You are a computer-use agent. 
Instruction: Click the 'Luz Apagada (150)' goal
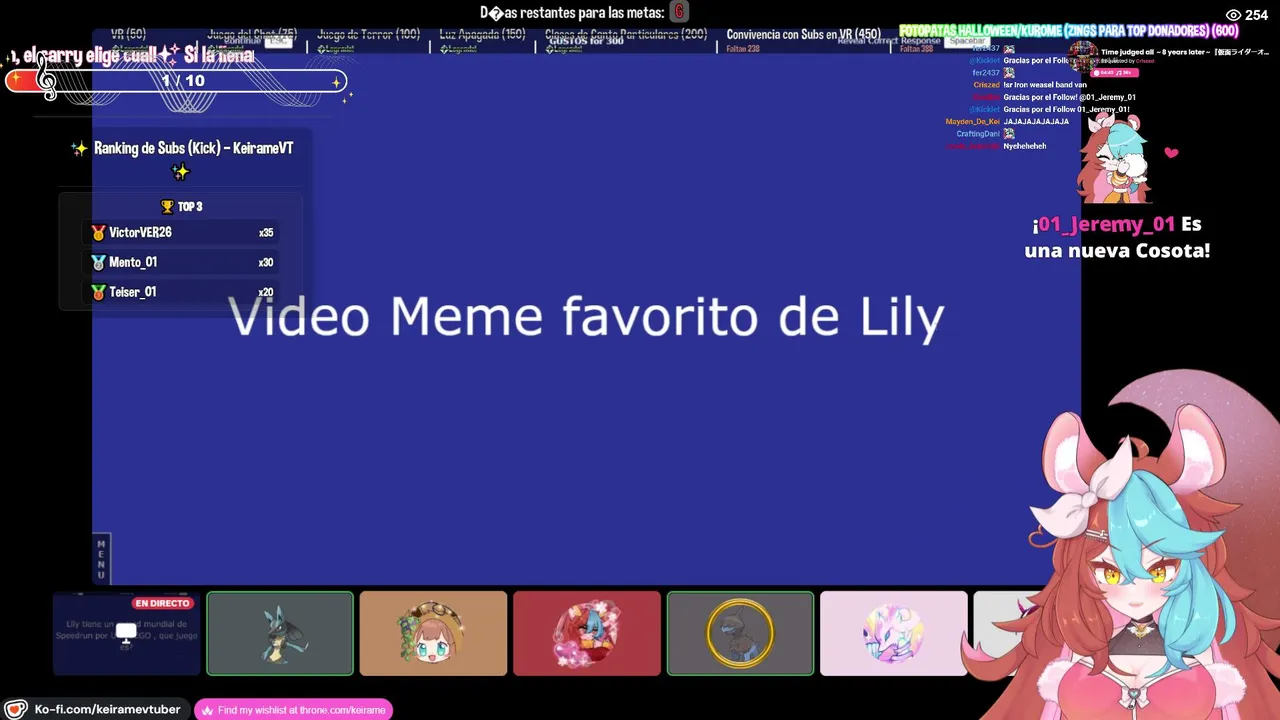482,35
